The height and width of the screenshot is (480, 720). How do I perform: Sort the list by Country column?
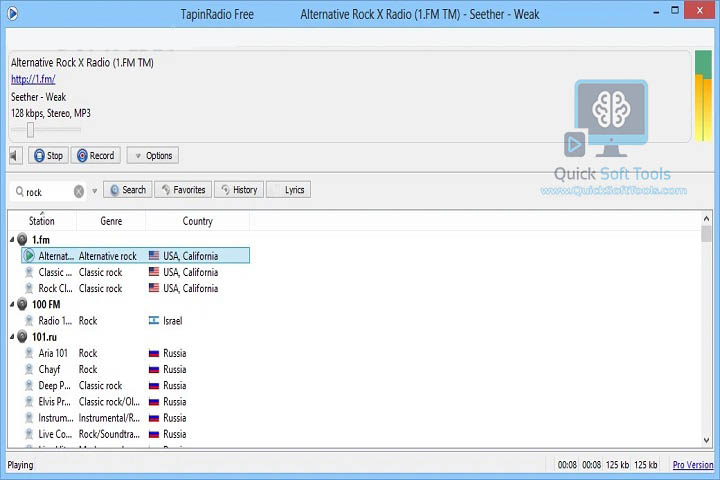click(x=197, y=221)
